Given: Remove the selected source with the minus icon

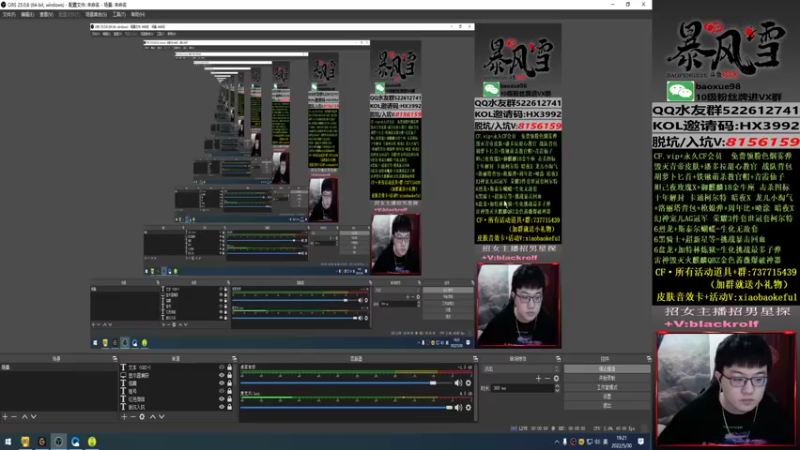Looking at the screenshot, I should 133,417.
